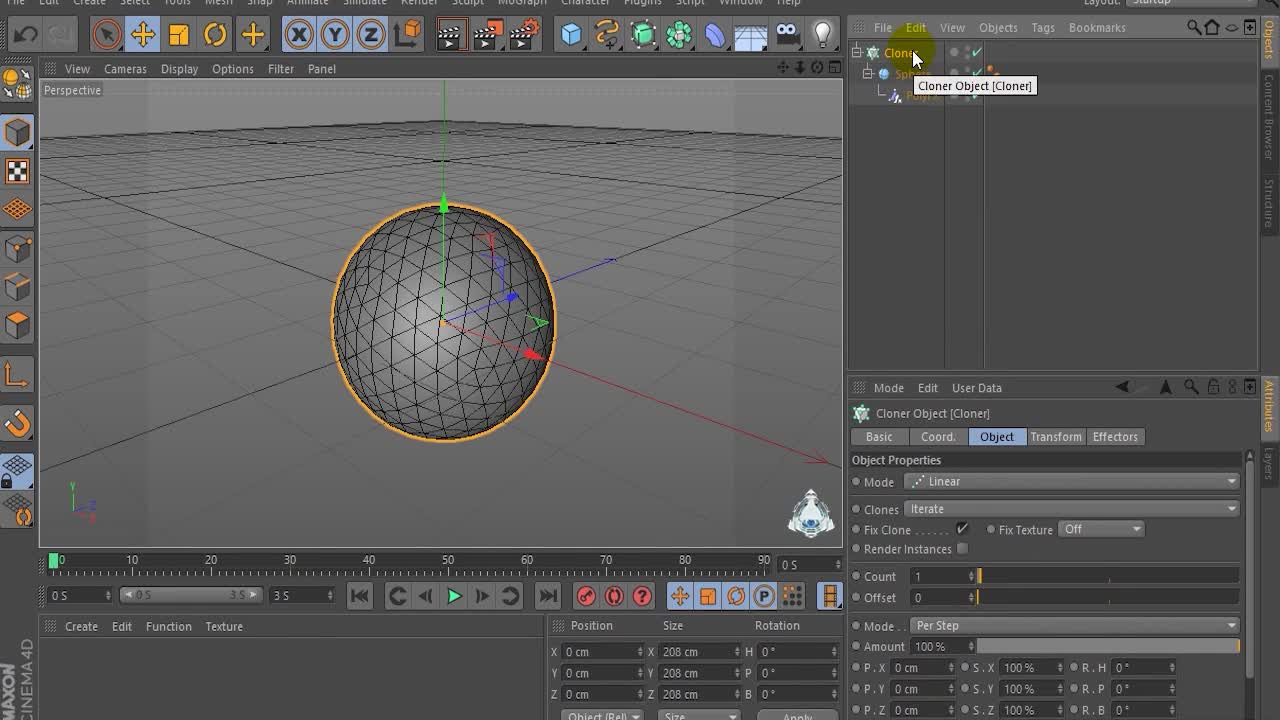The image size is (1280, 720).
Task: Open Bookmarks menu in Object Manager
Action: (x=1097, y=28)
